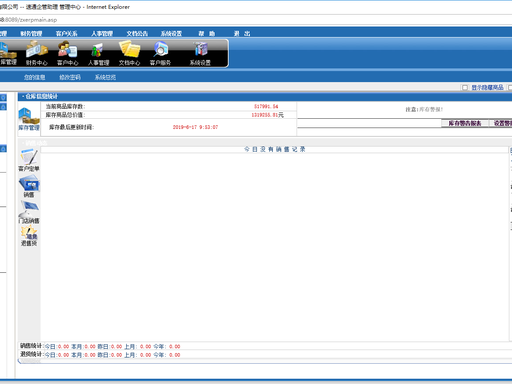Click the first small blue sidebar icon
512x384 pixels.
coord(3,97)
